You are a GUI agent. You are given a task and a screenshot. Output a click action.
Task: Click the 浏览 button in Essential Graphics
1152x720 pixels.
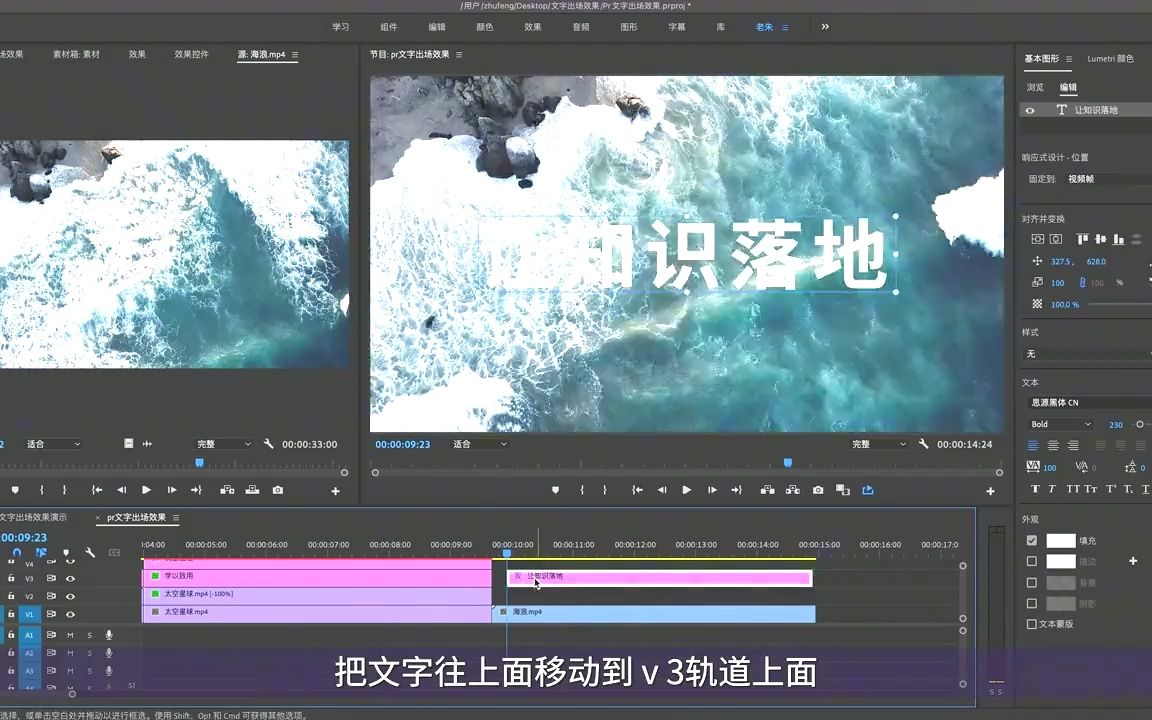[x=1035, y=87]
